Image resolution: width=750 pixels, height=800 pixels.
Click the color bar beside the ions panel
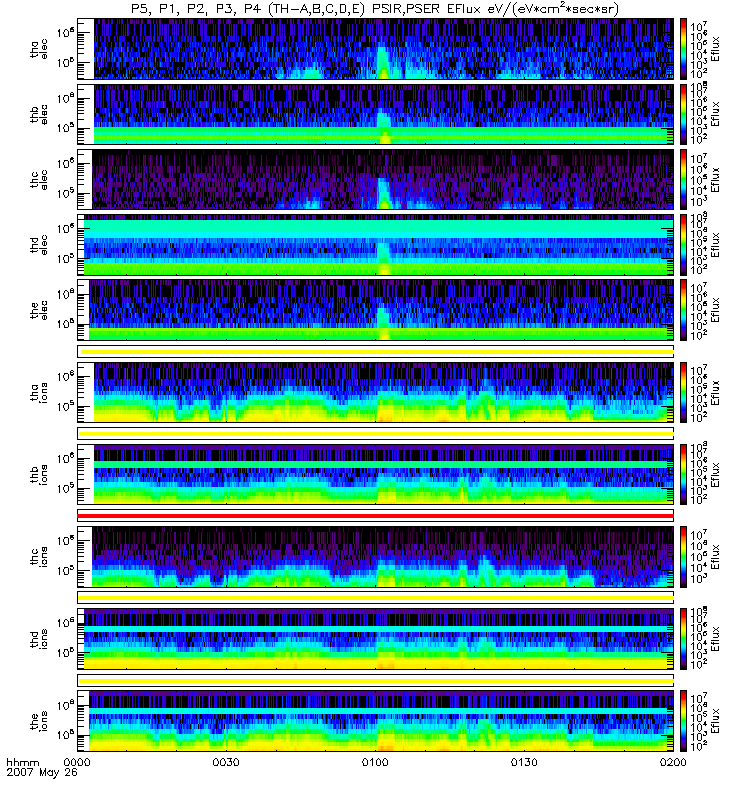[683, 721]
